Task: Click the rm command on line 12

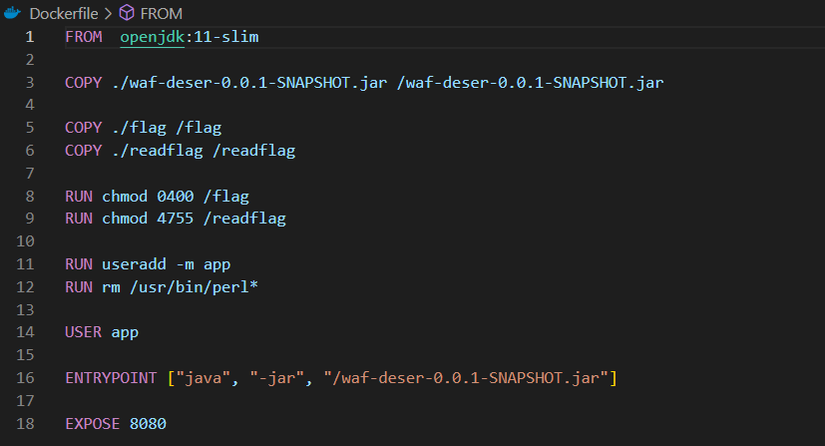Action: [111, 288]
